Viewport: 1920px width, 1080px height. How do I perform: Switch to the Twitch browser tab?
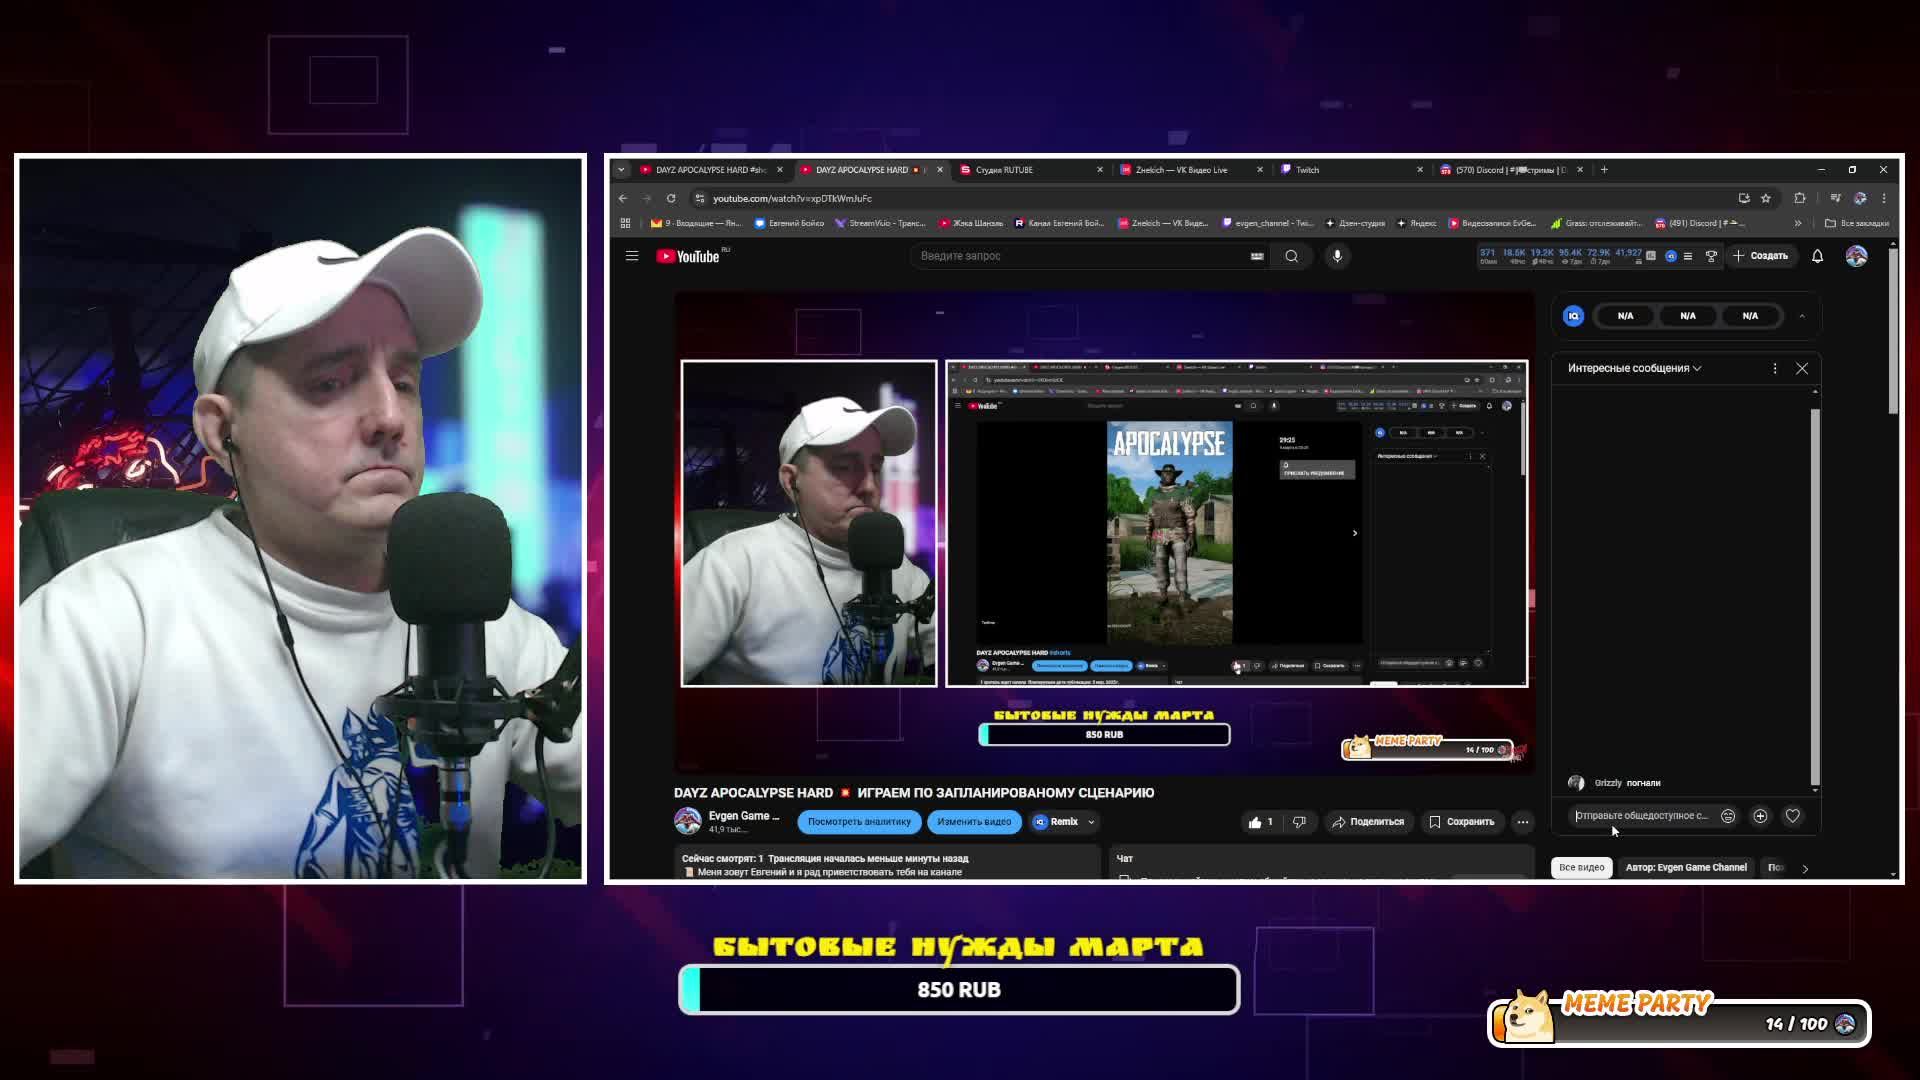(1307, 170)
